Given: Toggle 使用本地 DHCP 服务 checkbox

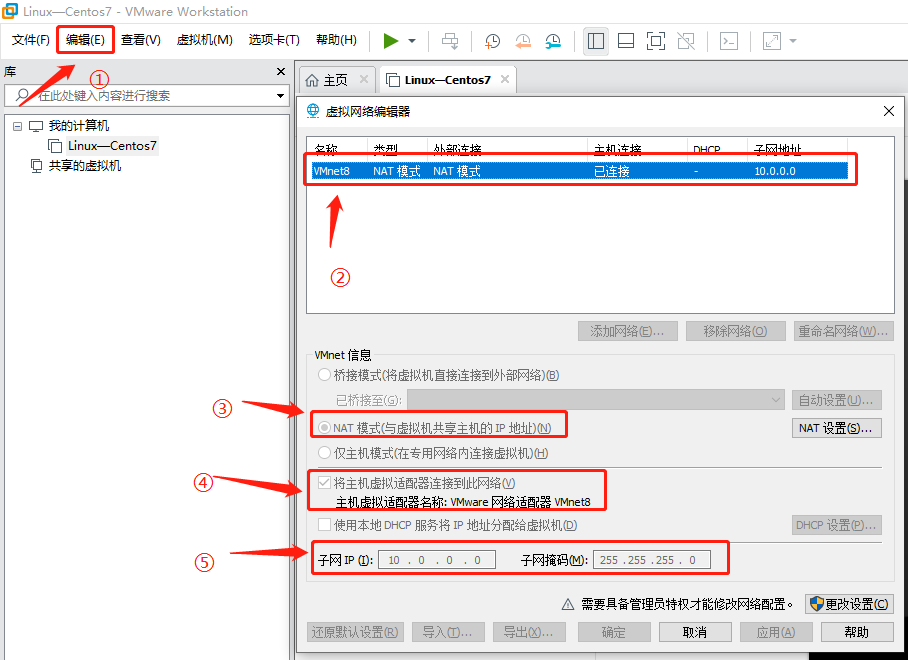Looking at the screenshot, I should point(324,525).
